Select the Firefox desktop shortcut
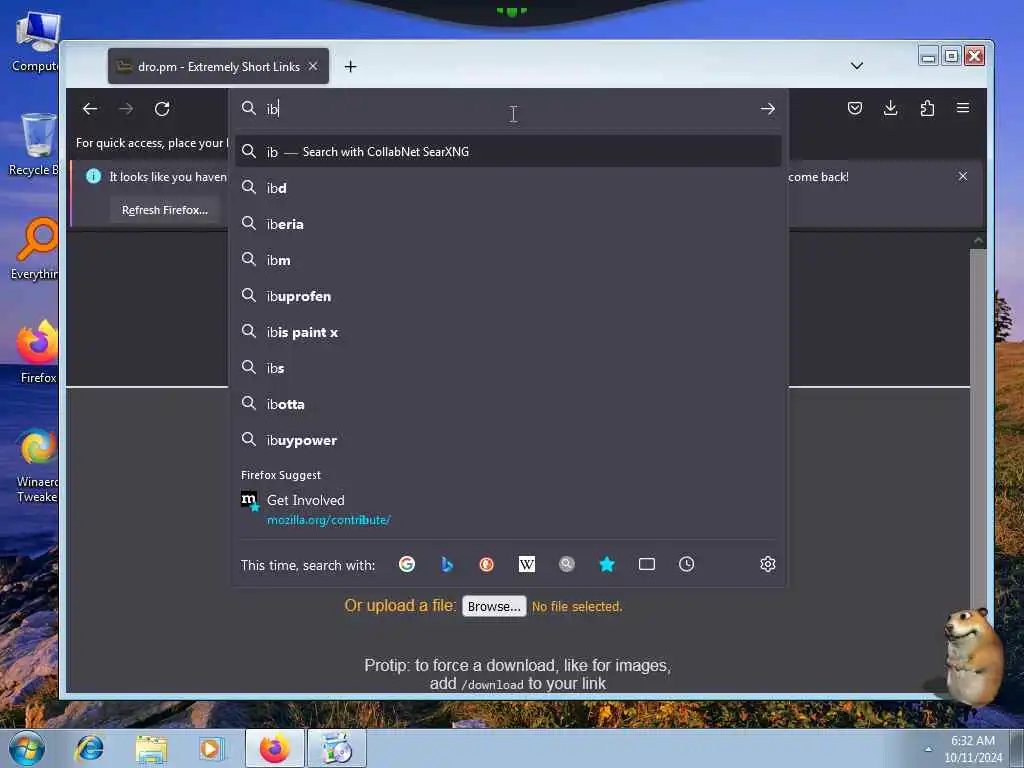This screenshot has height=768, width=1024. (x=37, y=353)
